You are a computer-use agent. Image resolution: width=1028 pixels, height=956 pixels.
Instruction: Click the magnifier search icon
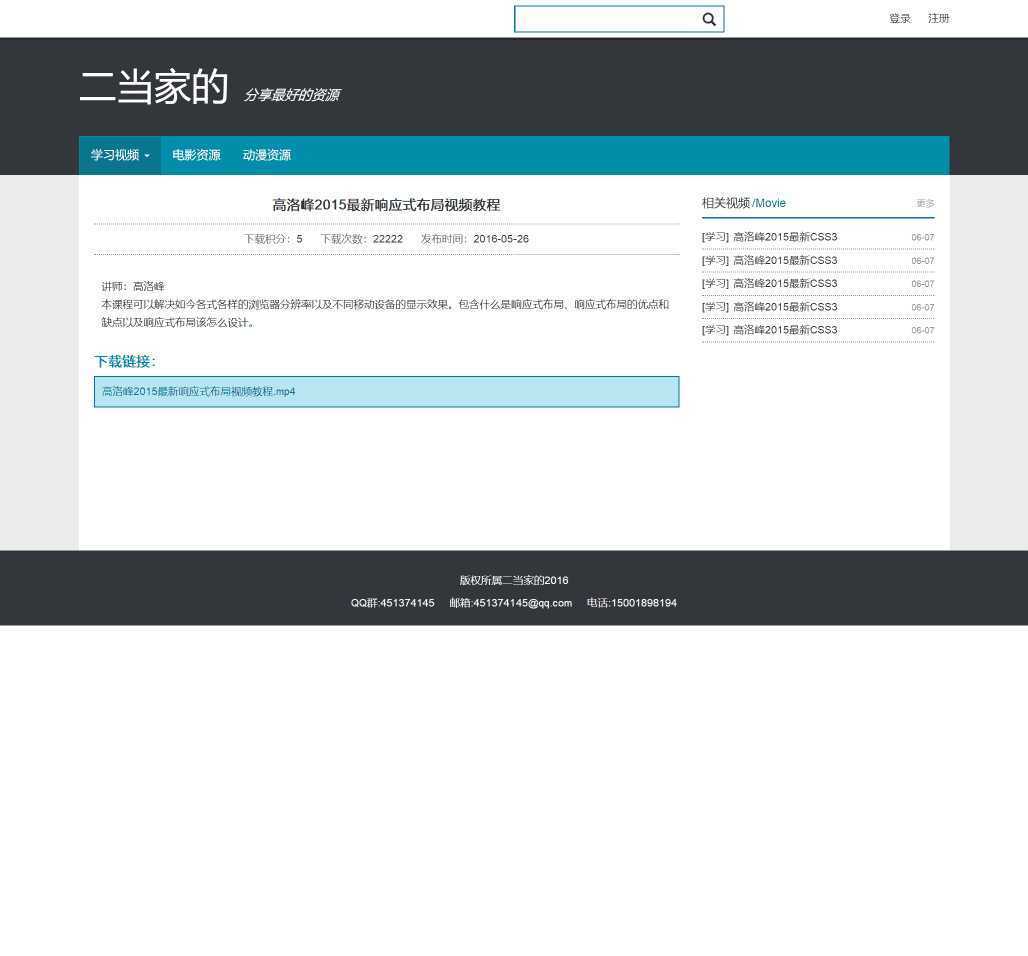tap(709, 19)
